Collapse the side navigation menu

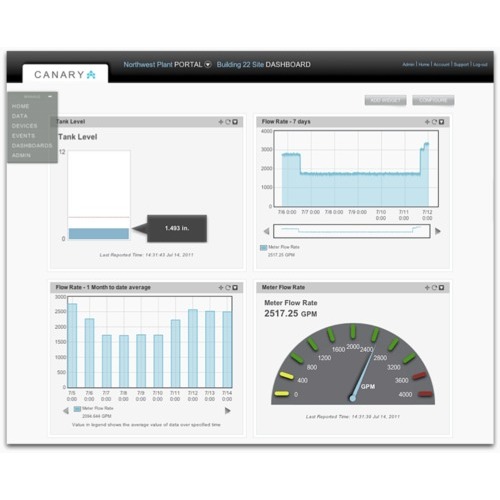[x=50, y=96]
